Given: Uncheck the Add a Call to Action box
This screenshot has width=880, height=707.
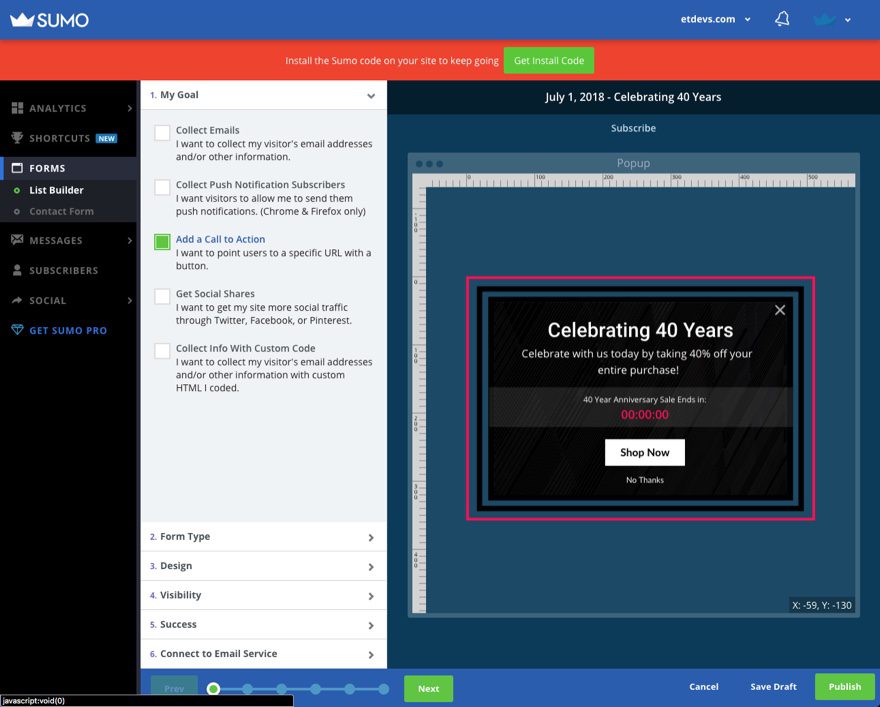Looking at the screenshot, I should pyautogui.click(x=162, y=242).
